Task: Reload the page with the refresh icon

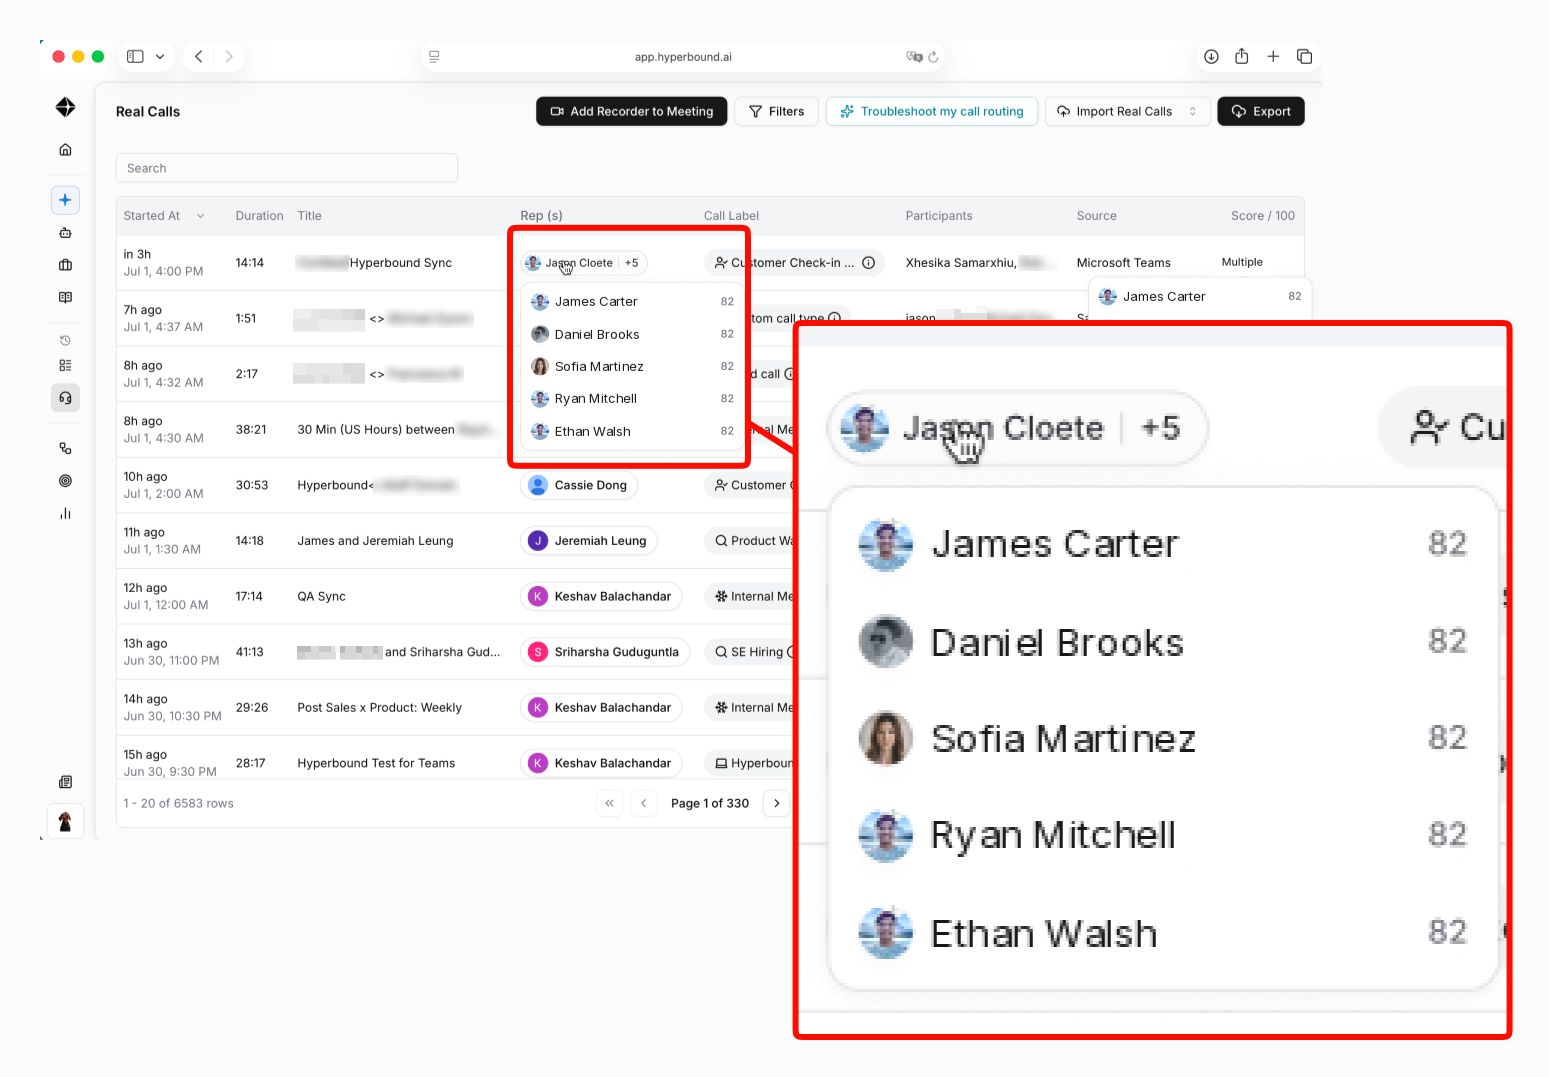Action: click(933, 57)
